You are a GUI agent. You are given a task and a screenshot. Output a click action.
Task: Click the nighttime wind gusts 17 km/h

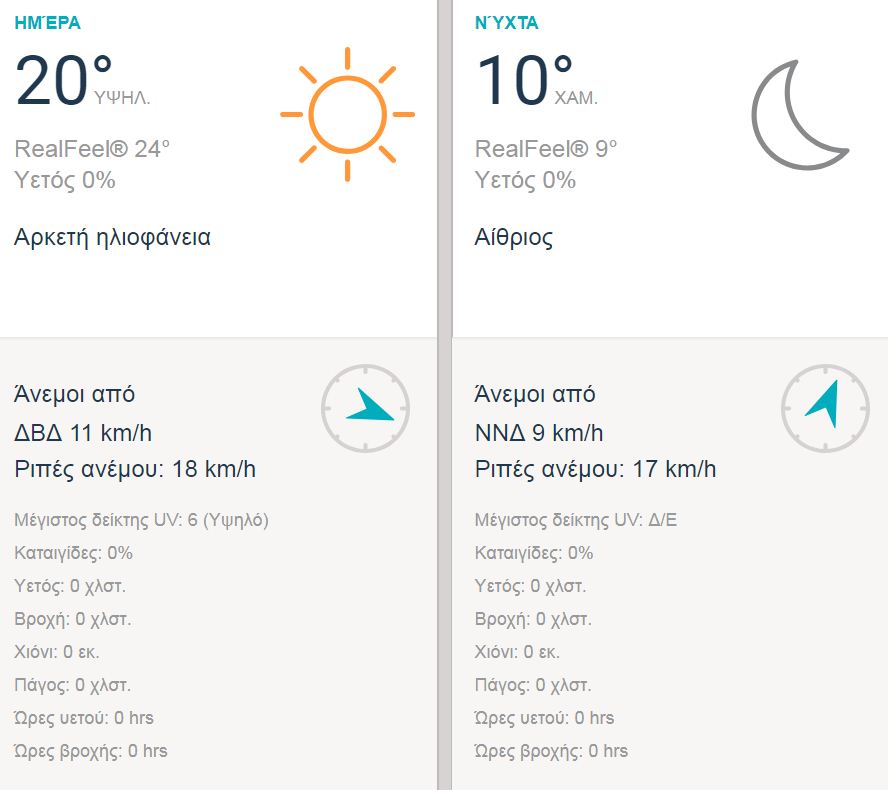click(x=595, y=469)
